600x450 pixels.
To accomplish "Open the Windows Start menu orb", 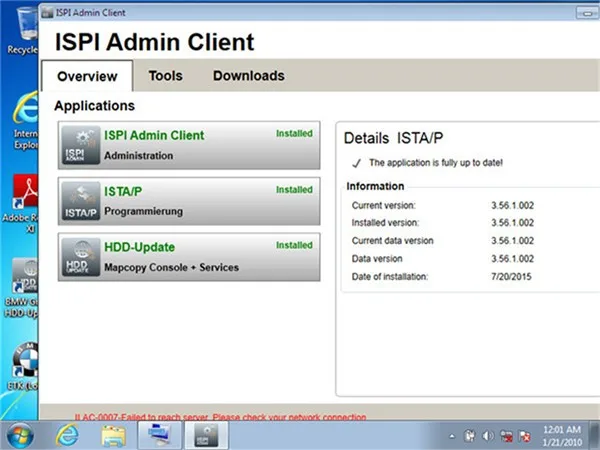I will [x=18, y=435].
